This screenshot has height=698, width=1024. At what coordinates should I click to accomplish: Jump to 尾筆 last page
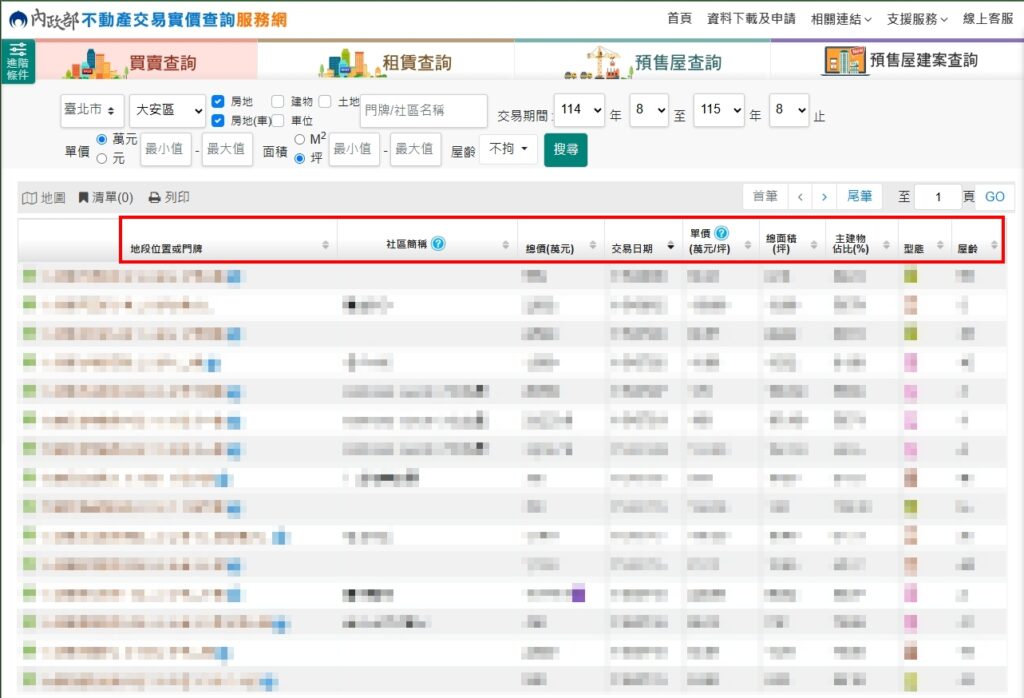[x=859, y=197]
